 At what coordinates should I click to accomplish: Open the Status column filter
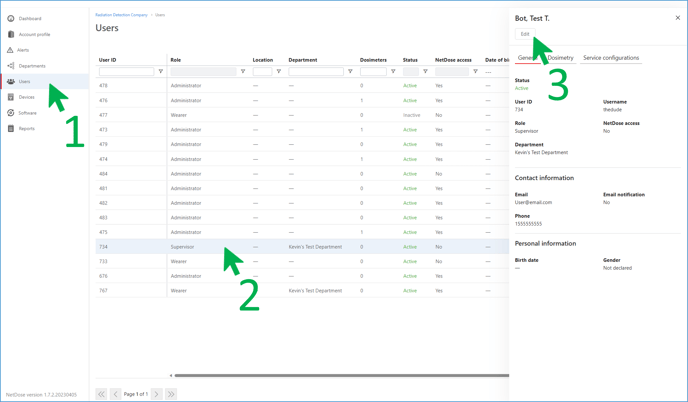(425, 72)
